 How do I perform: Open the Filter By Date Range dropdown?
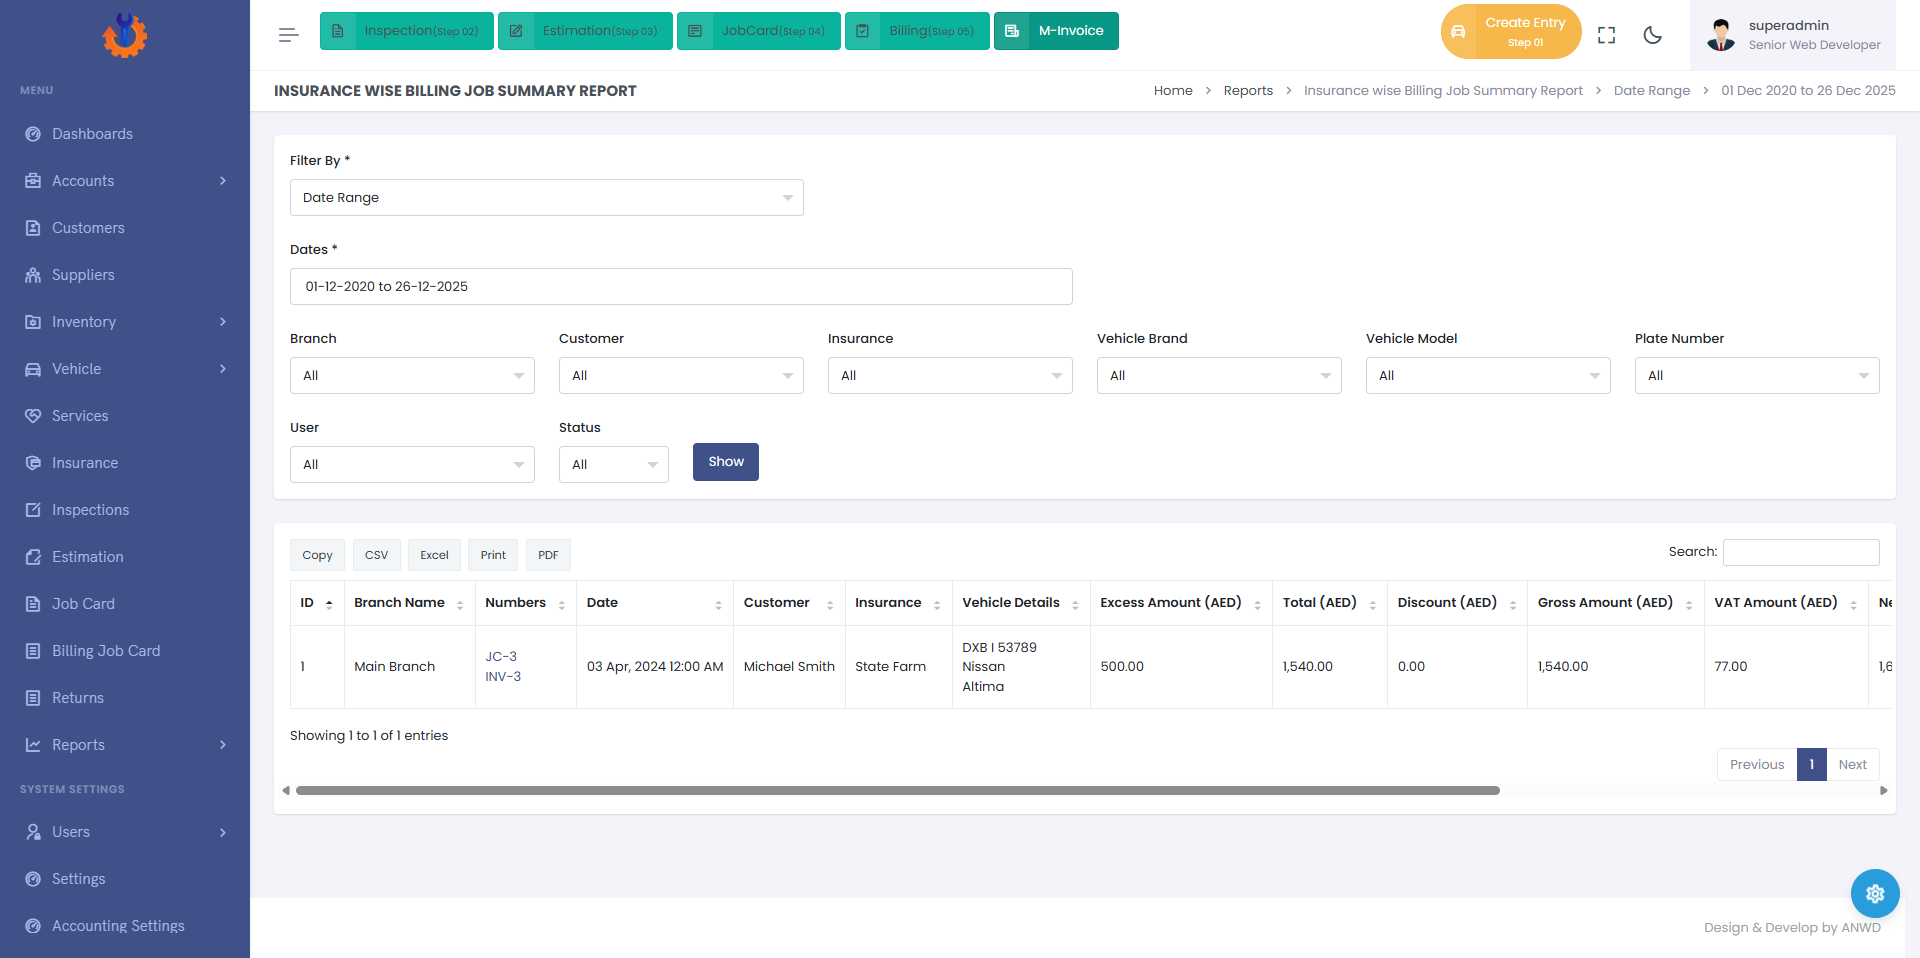point(547,198)
